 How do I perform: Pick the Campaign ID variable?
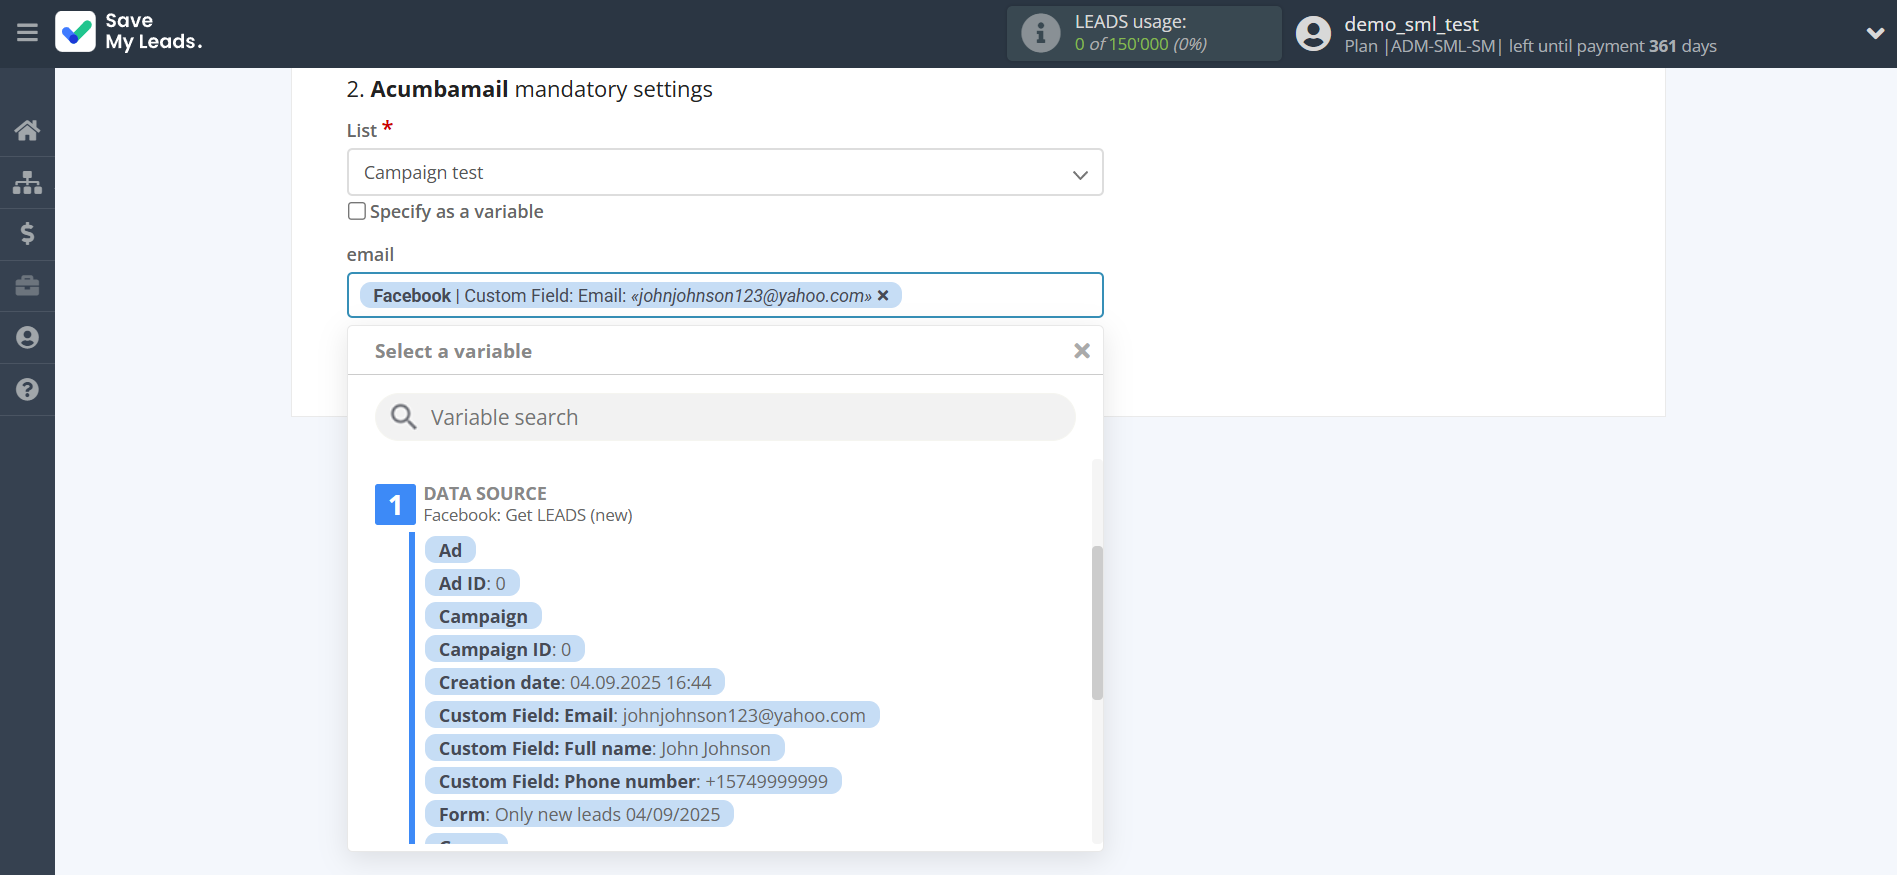(x=504, y=649)
